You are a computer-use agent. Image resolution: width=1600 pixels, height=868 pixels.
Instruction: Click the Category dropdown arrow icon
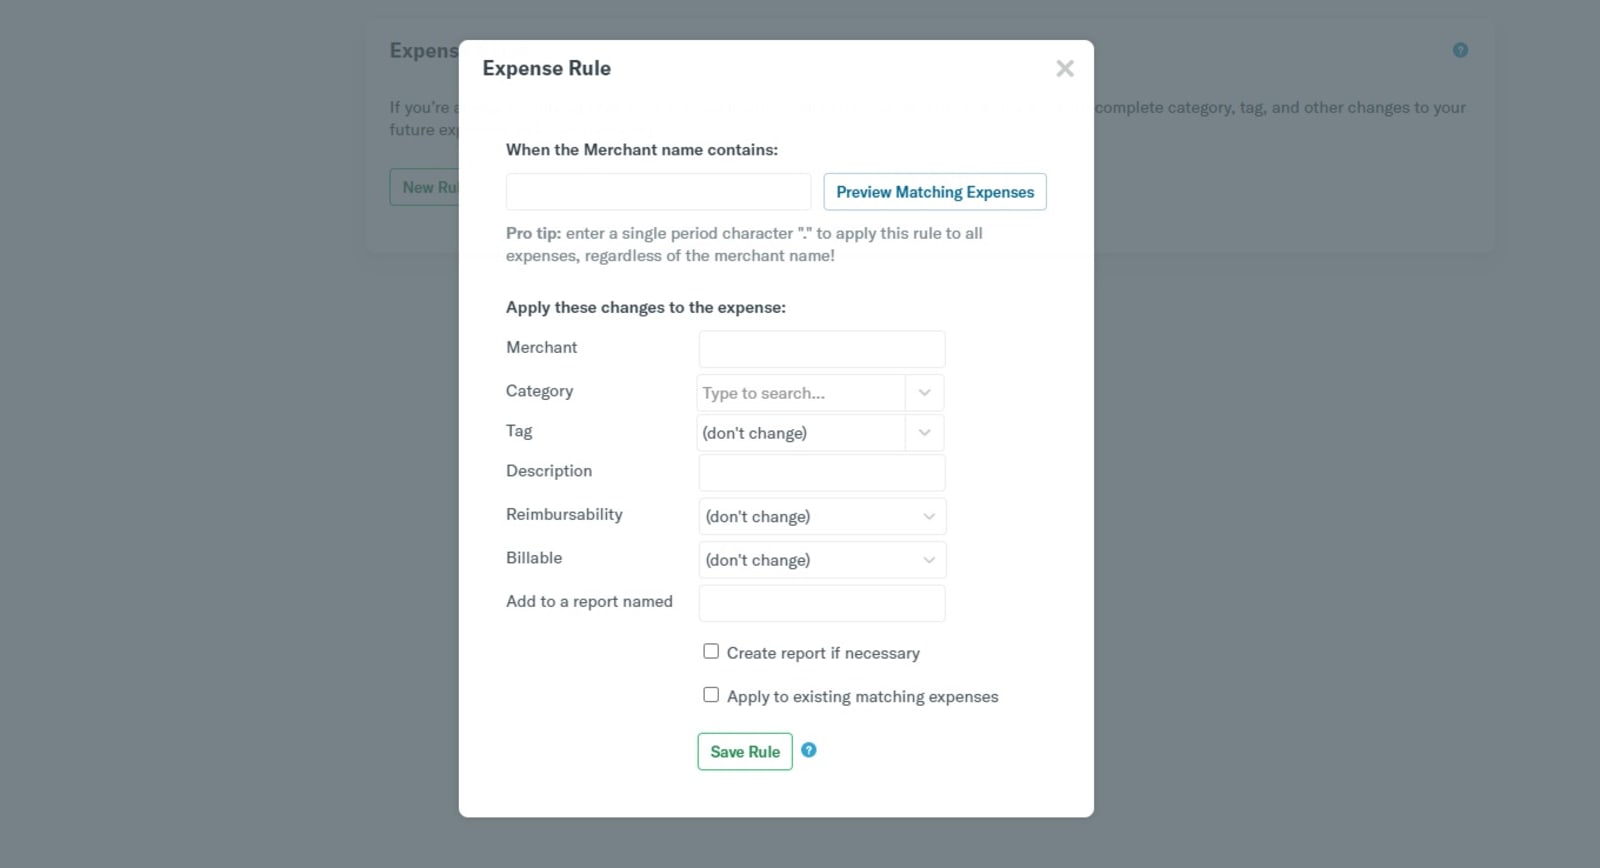coord(924,392)
